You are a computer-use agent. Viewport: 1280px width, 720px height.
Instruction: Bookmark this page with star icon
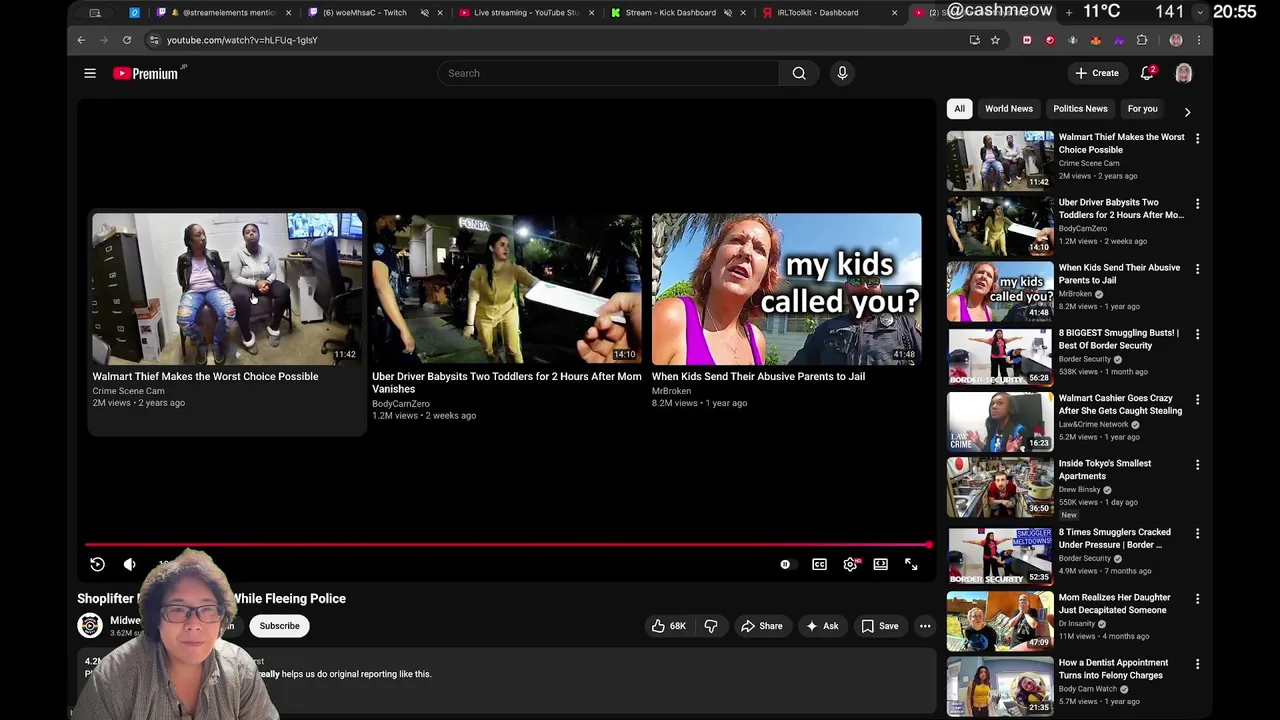click(x=995, y=40)
